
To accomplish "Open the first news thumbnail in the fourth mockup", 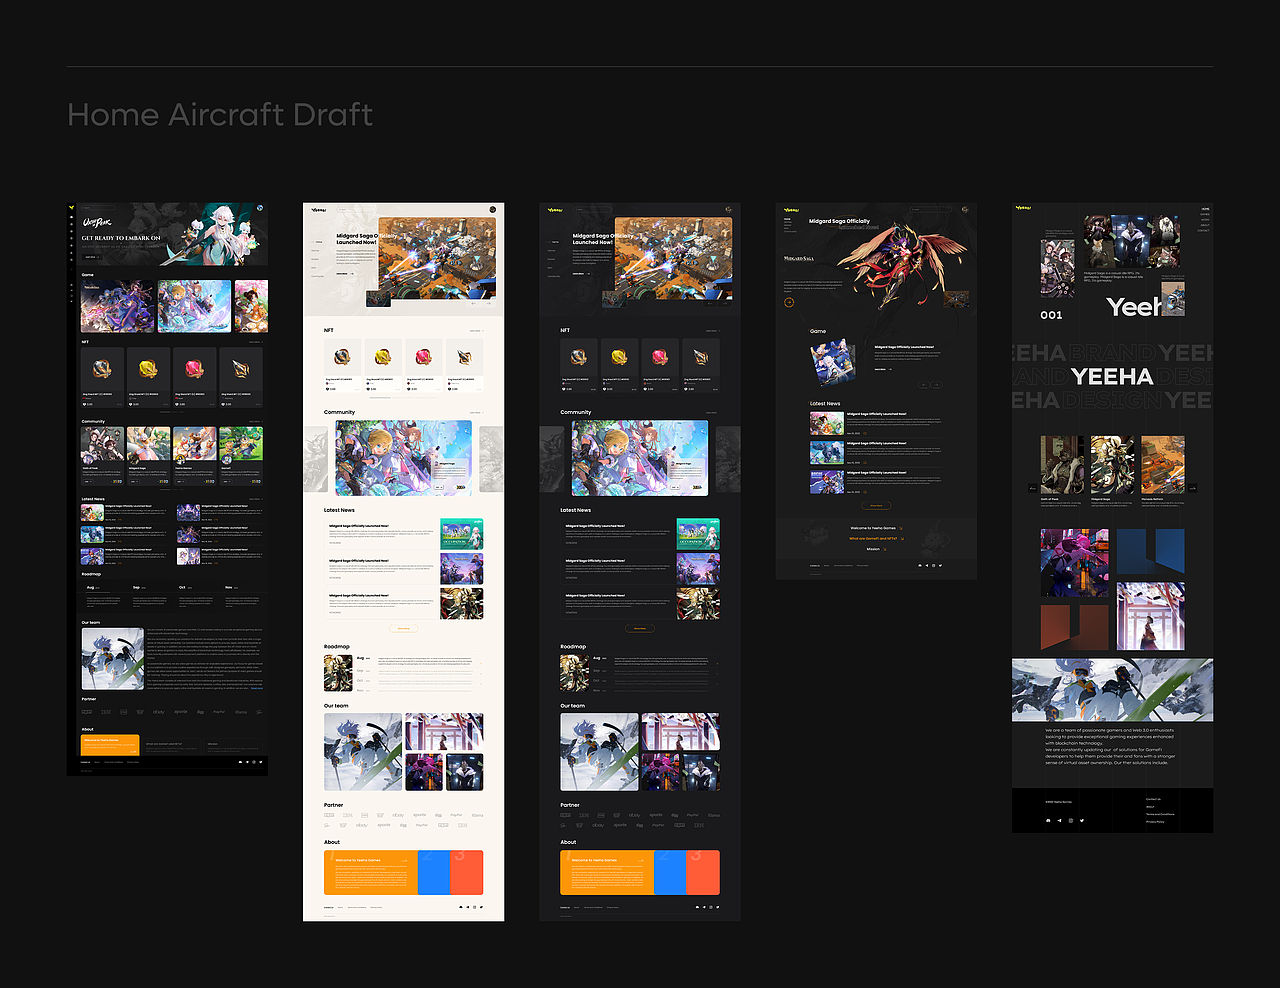I will 827,422.
